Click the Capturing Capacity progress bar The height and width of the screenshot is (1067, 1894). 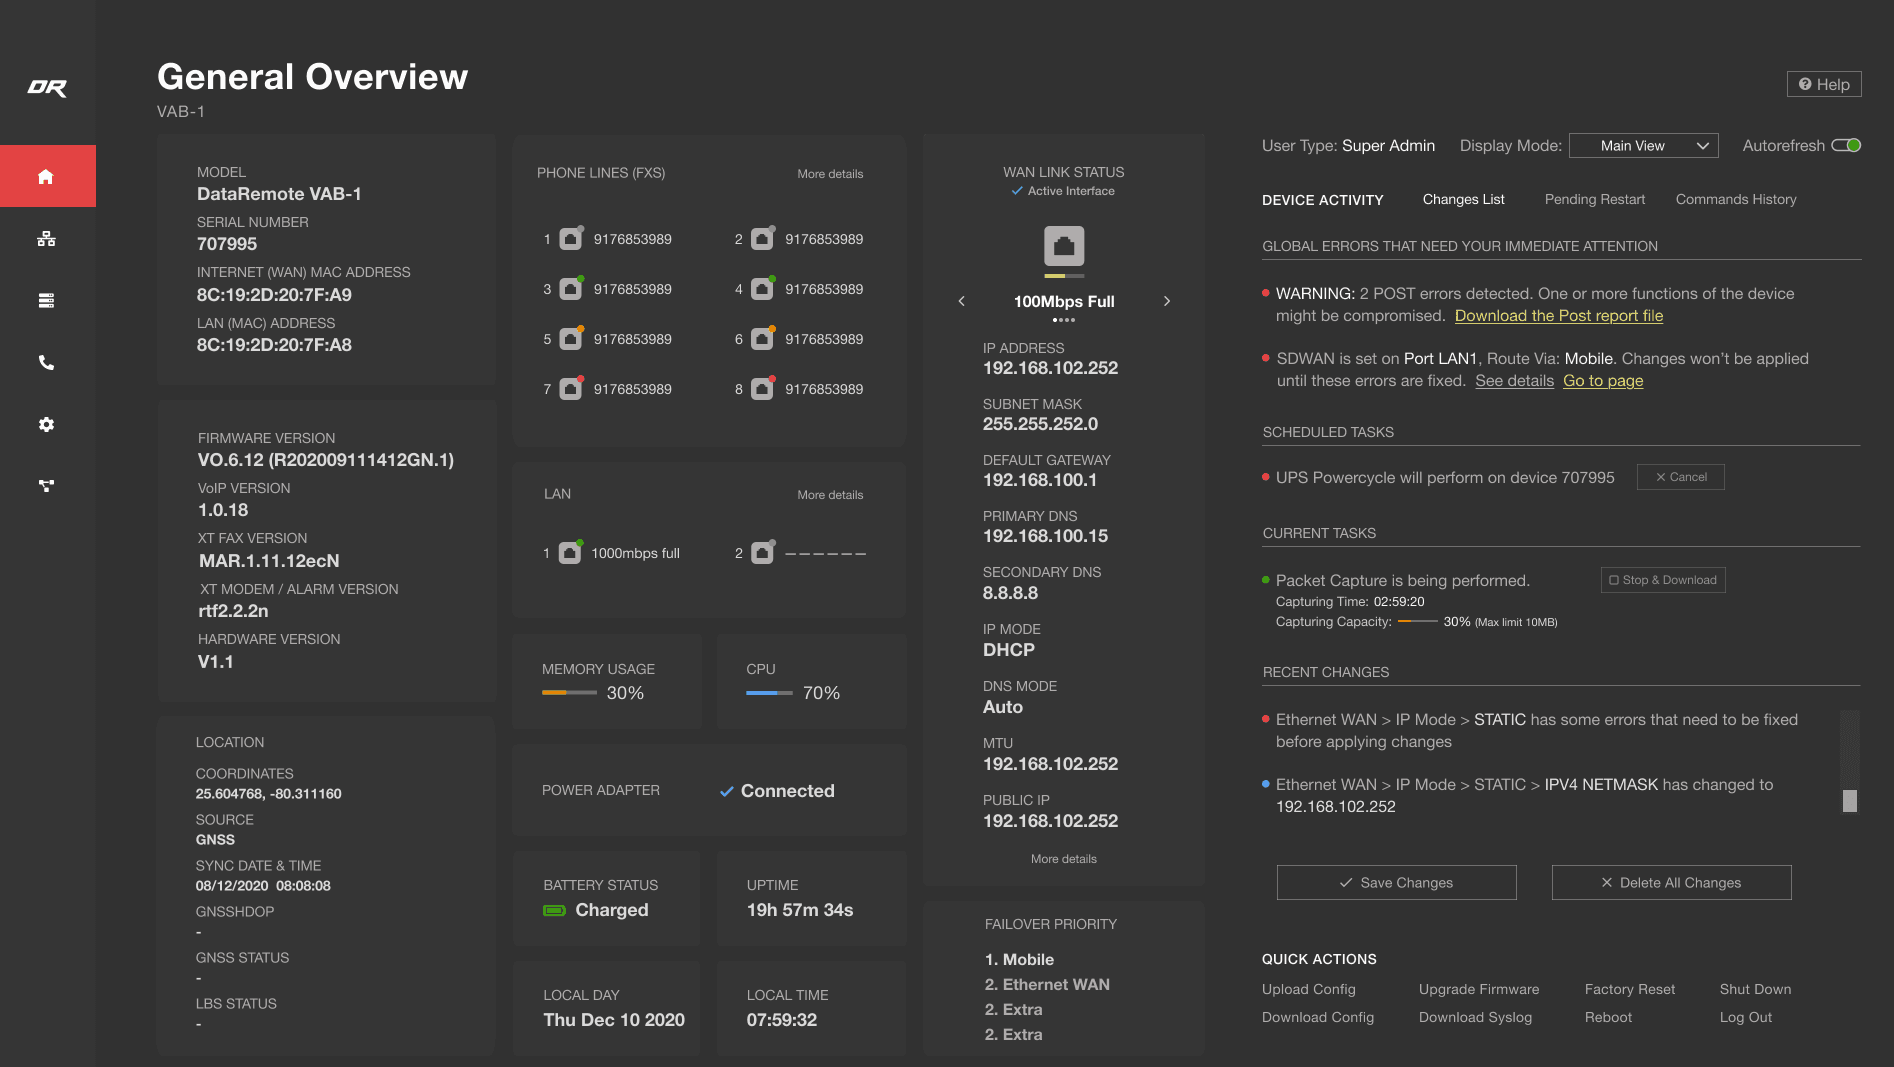(x=1416, y=621)
